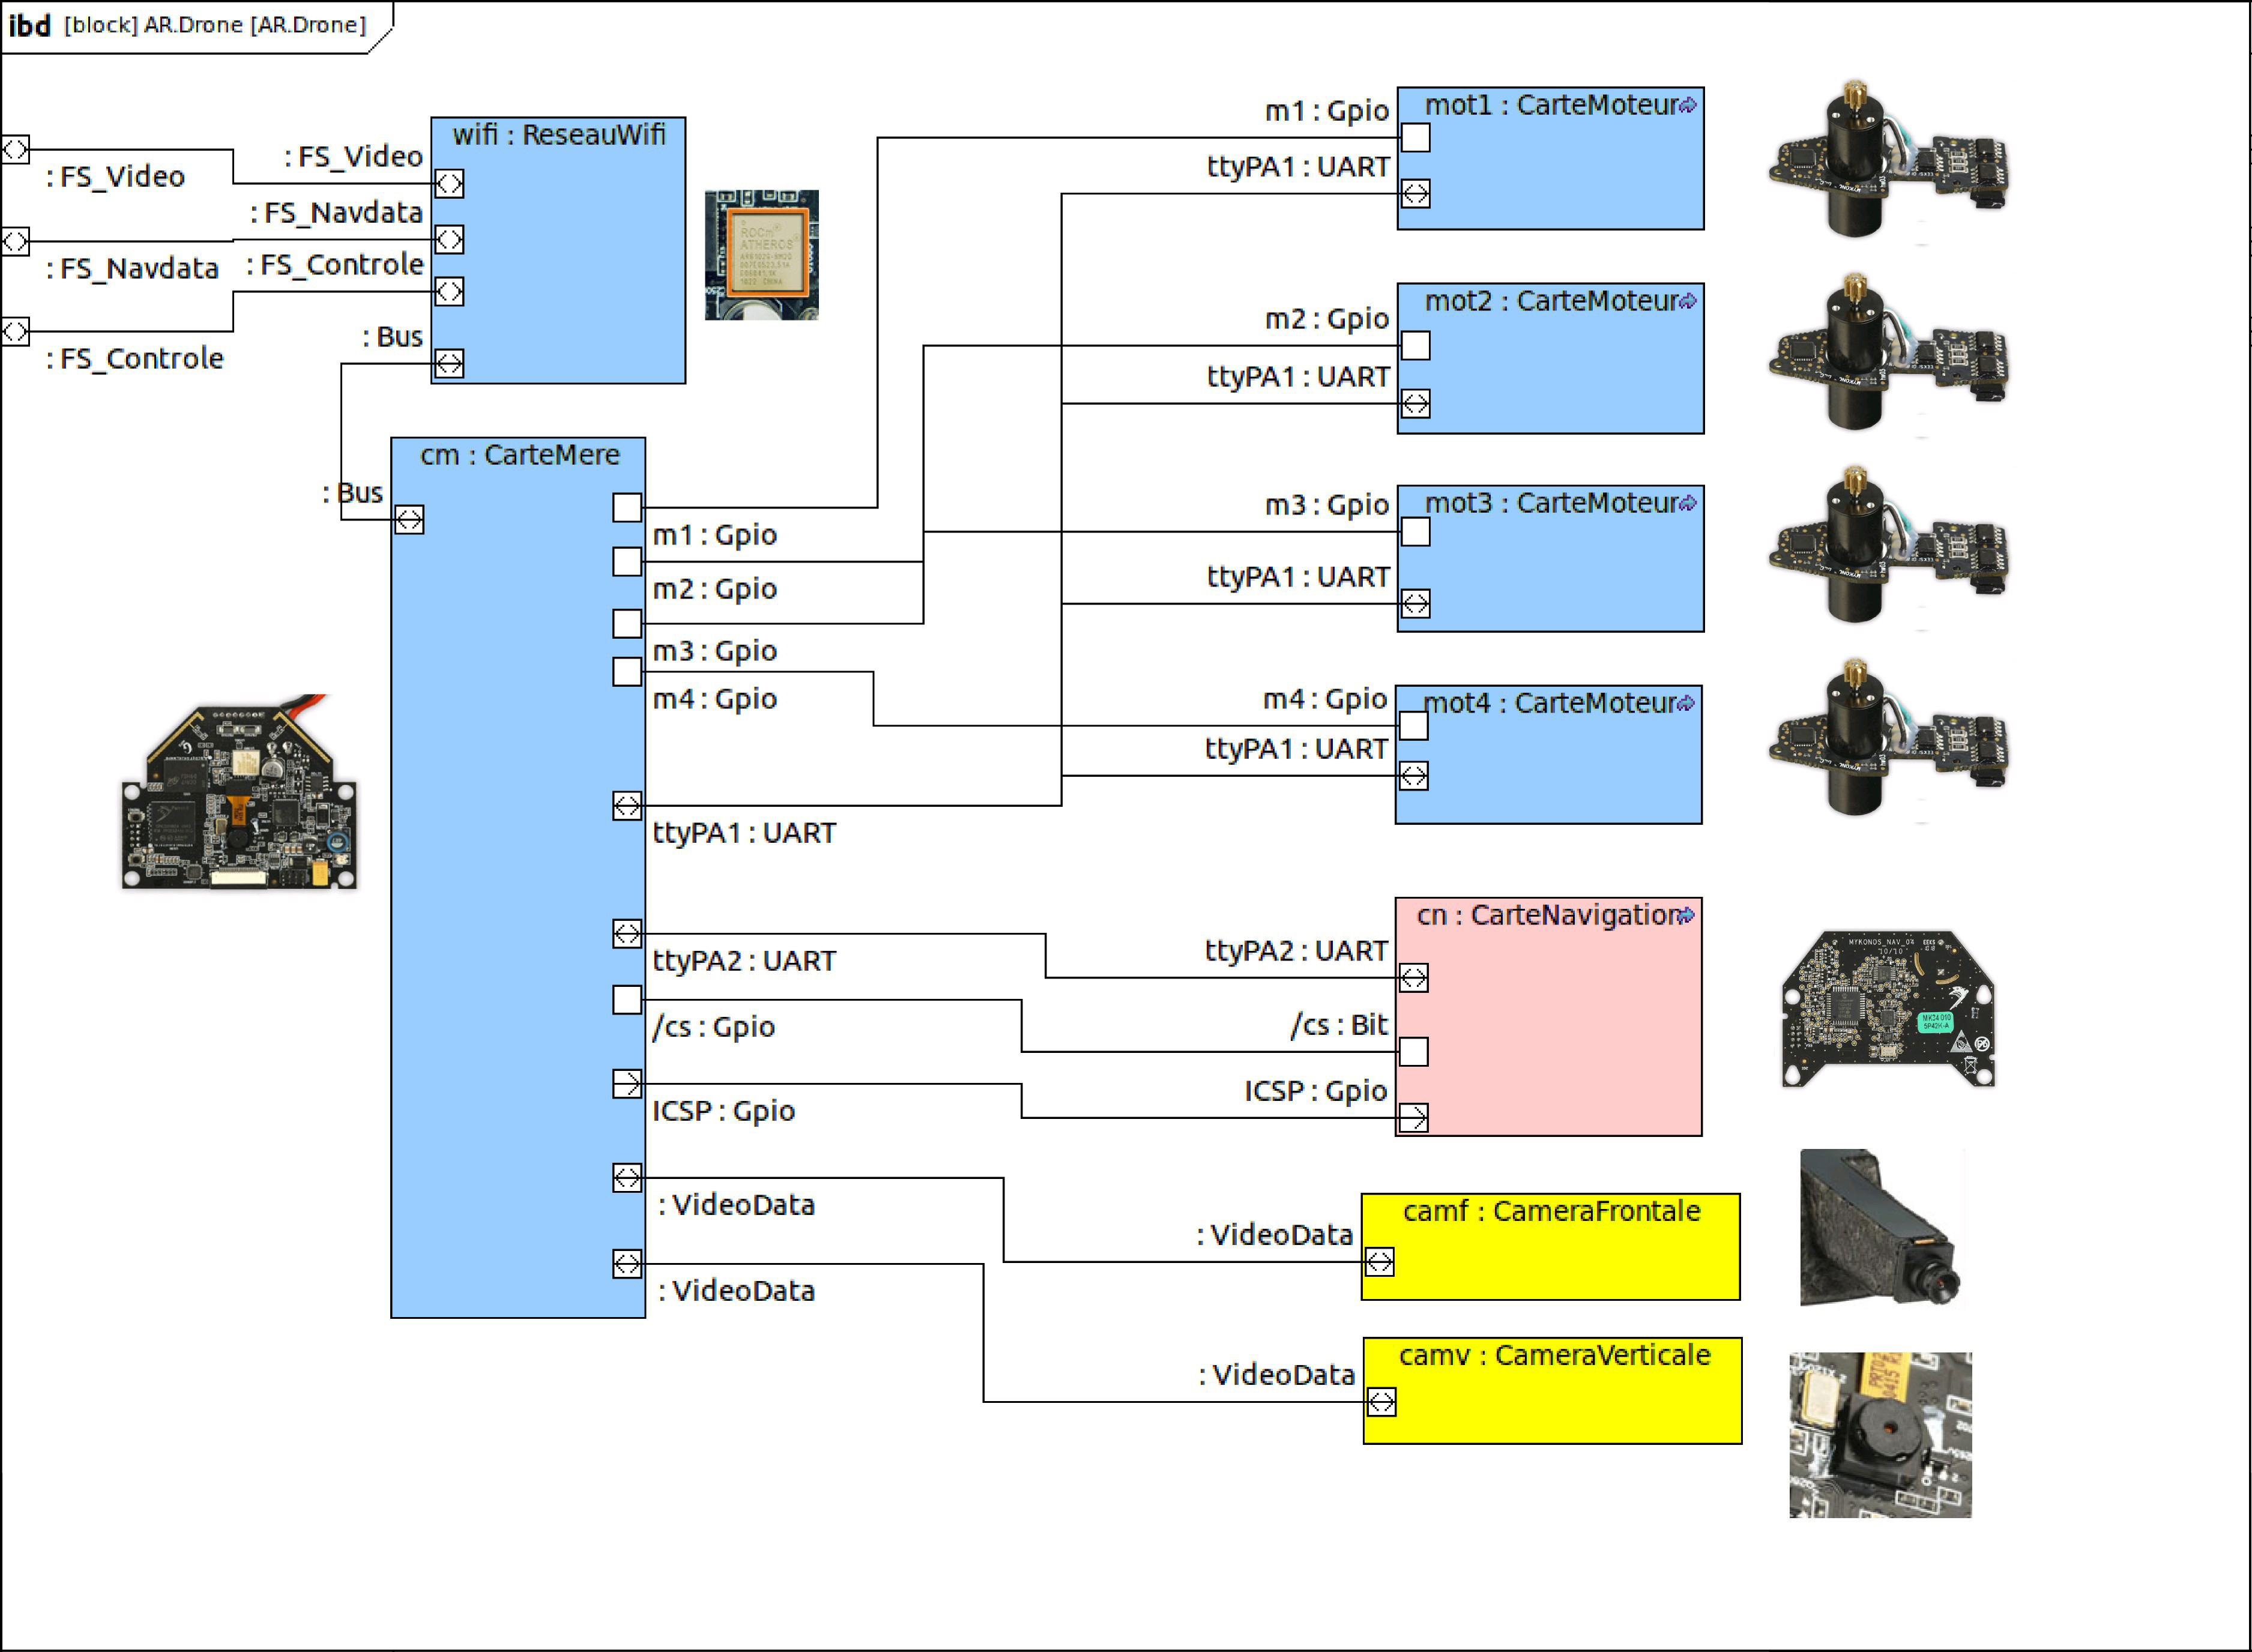Click the motor image next to mot1

(1888, 160)
